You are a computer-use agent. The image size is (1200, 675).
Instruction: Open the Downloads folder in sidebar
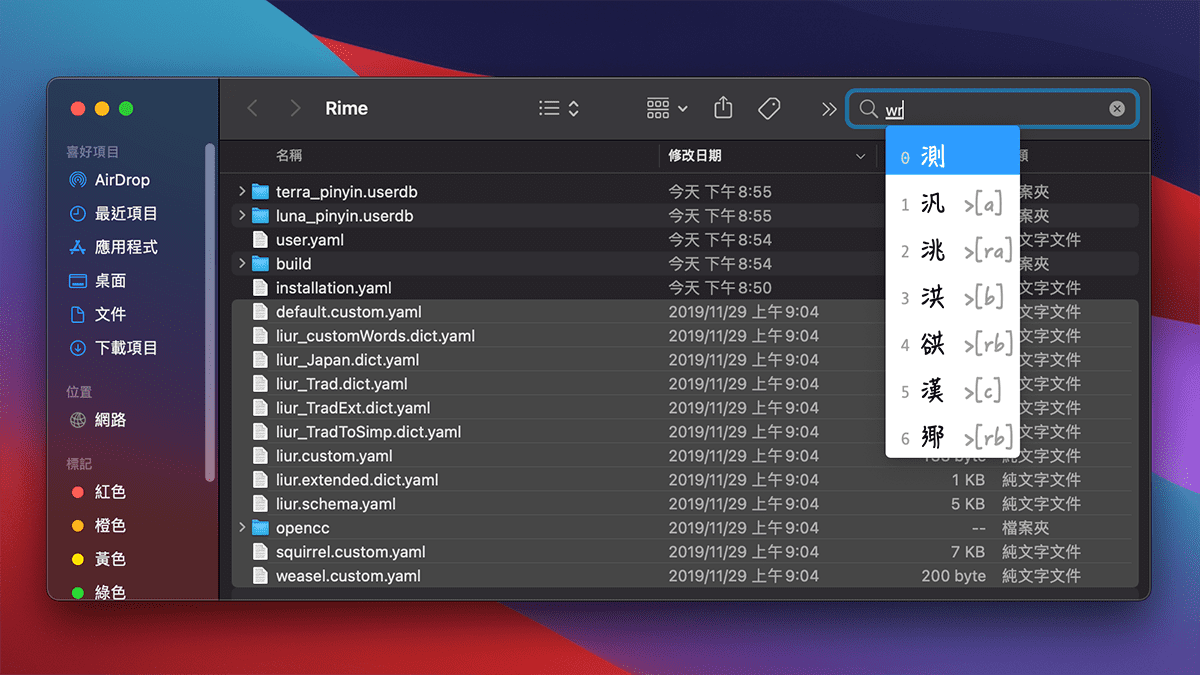[x=125, y=348]
